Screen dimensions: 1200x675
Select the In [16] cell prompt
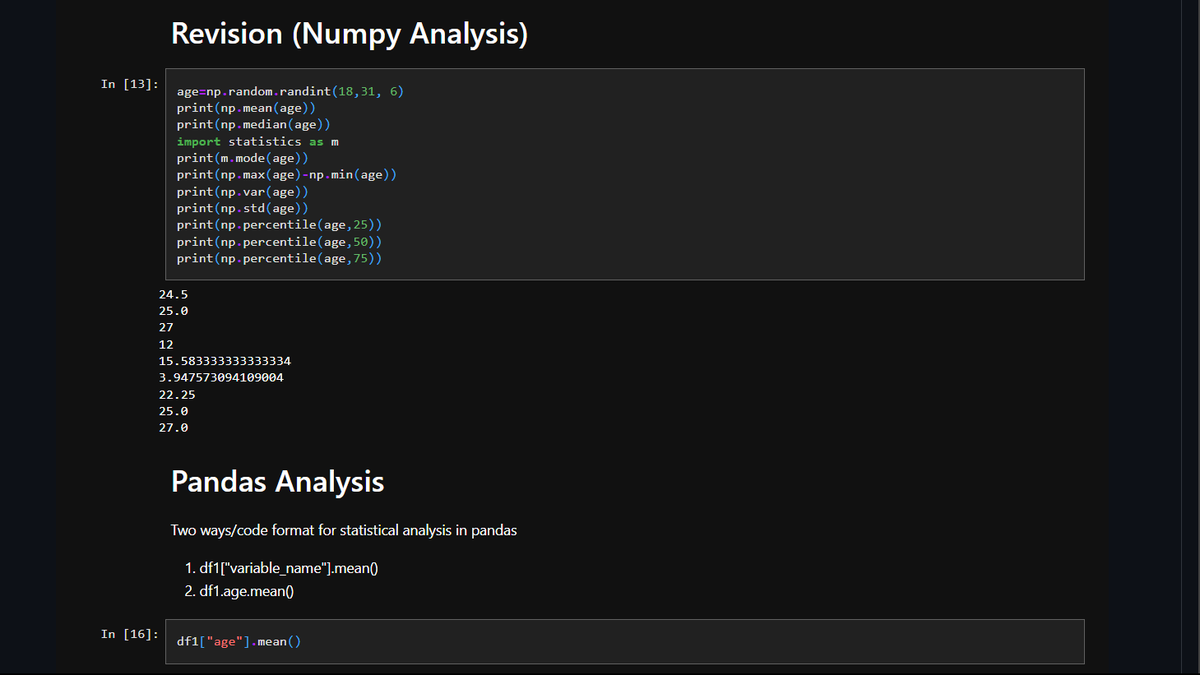coord(129,634)
